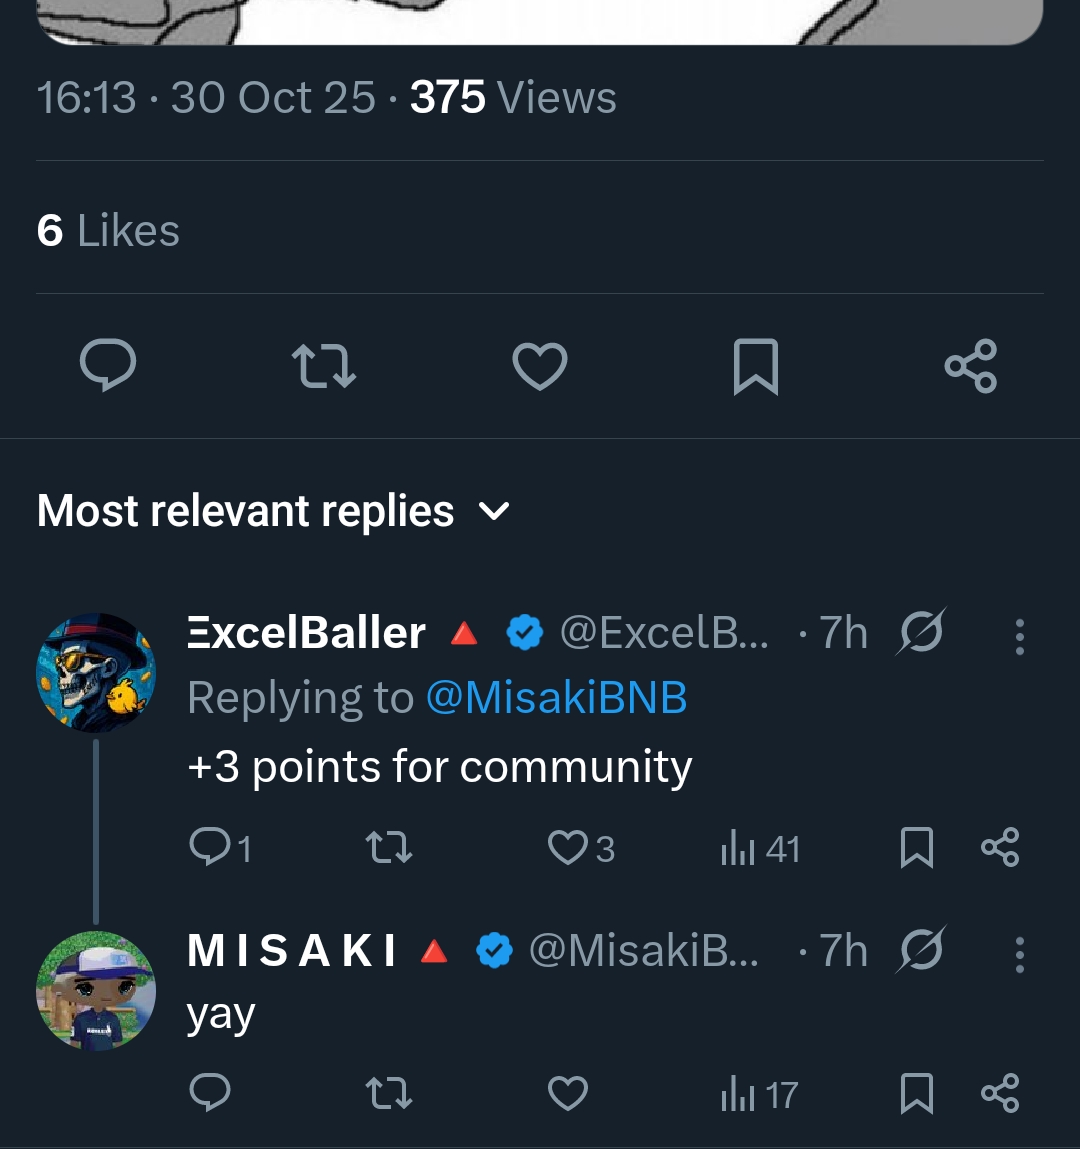Like MISAKI's yay reply

pos(568,1094)
